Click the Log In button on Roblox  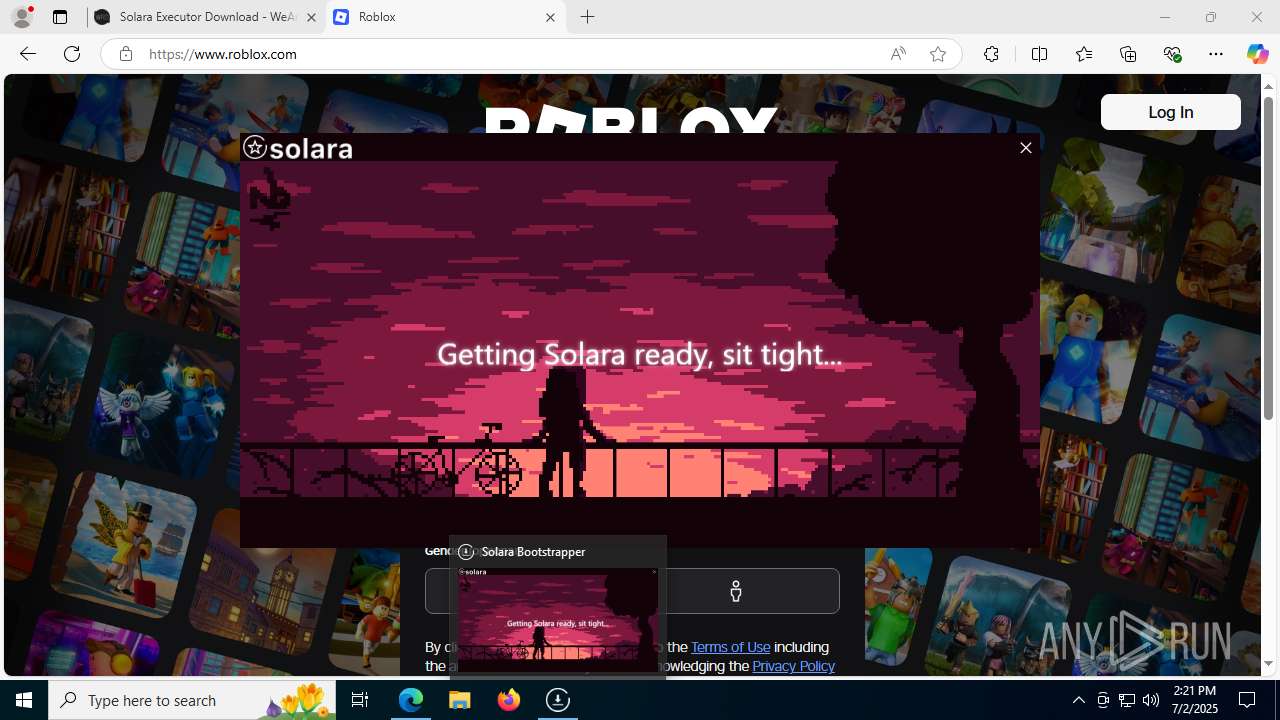tap(1170, 112)
